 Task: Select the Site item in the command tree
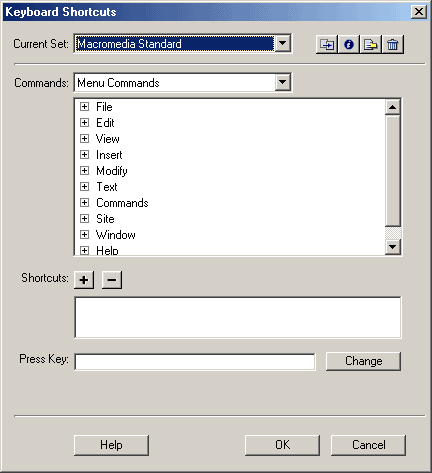tap(105, 219)
